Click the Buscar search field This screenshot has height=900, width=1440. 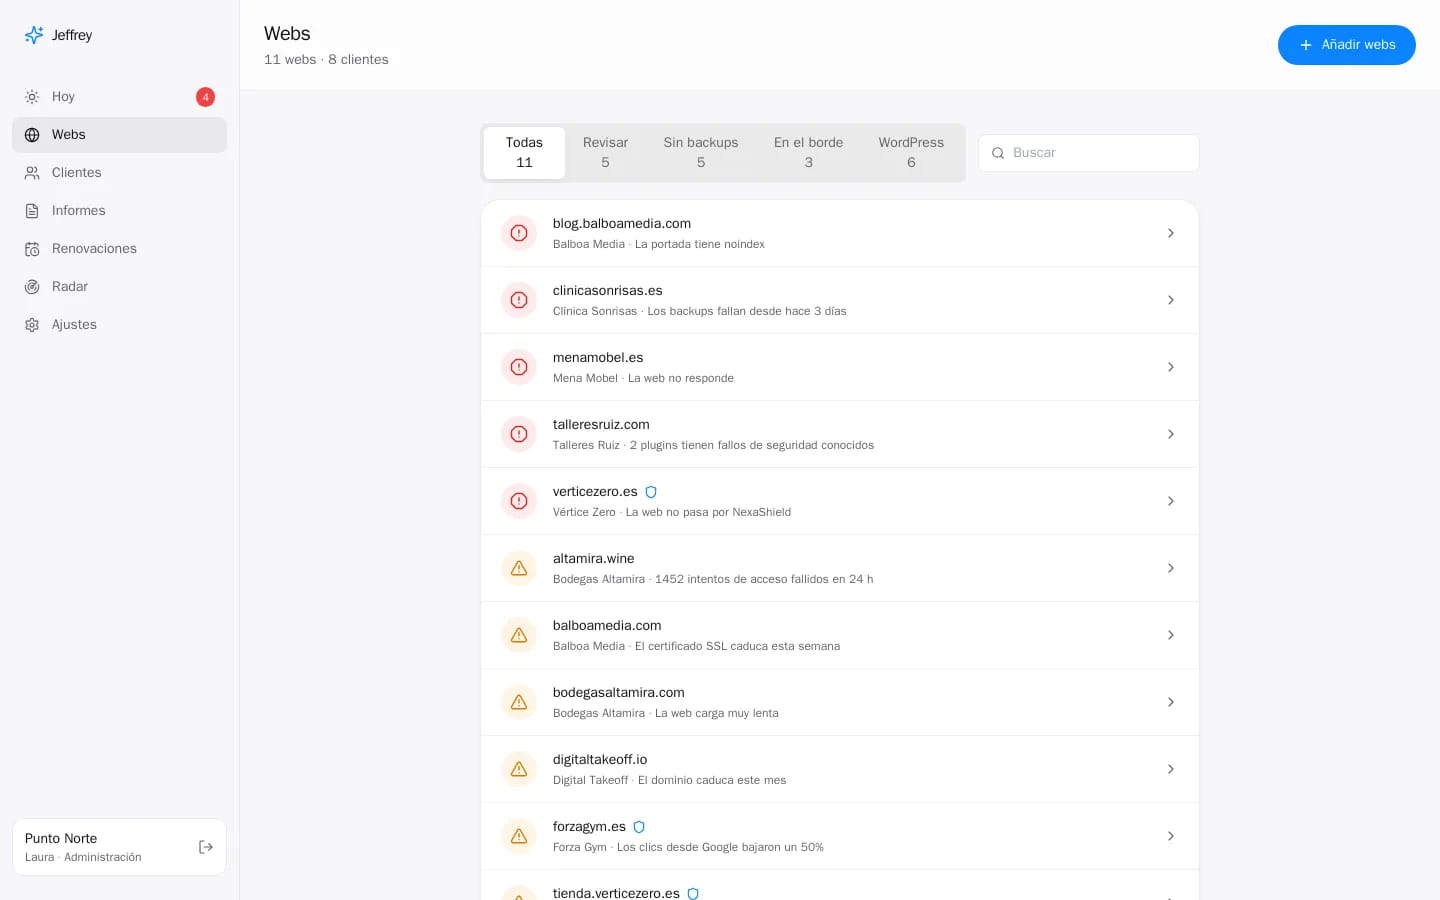pos(1089,153)
